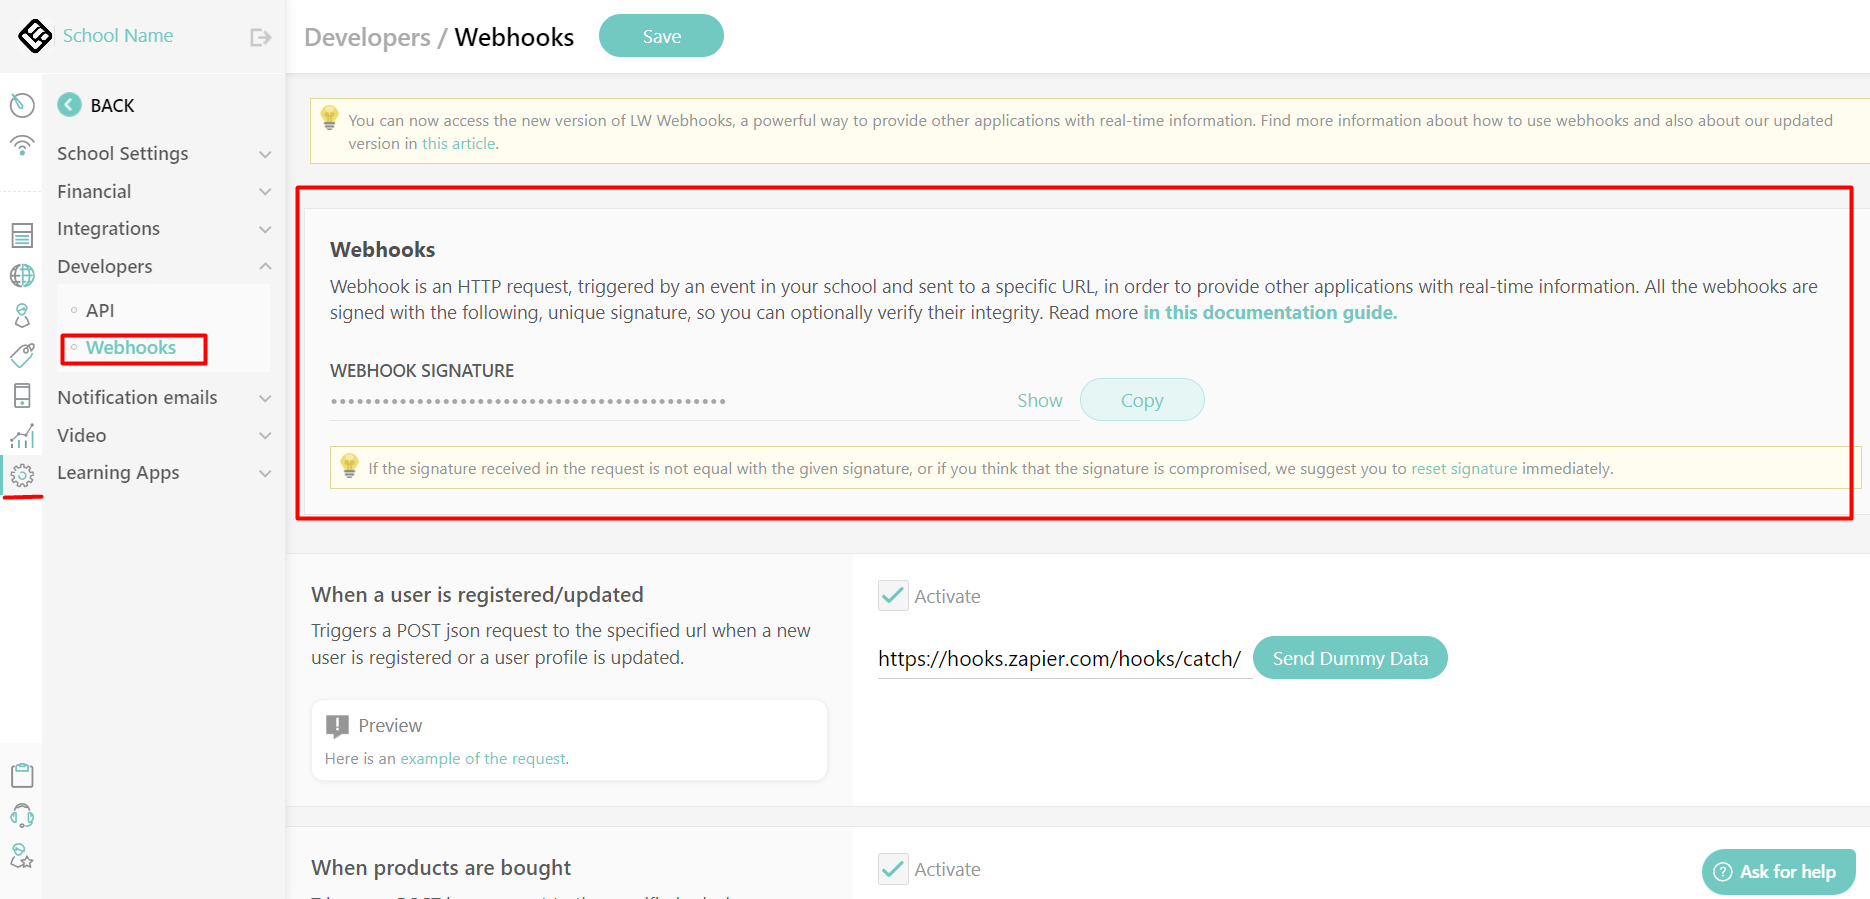Show the hidden webhook signature

point(1039,399)
